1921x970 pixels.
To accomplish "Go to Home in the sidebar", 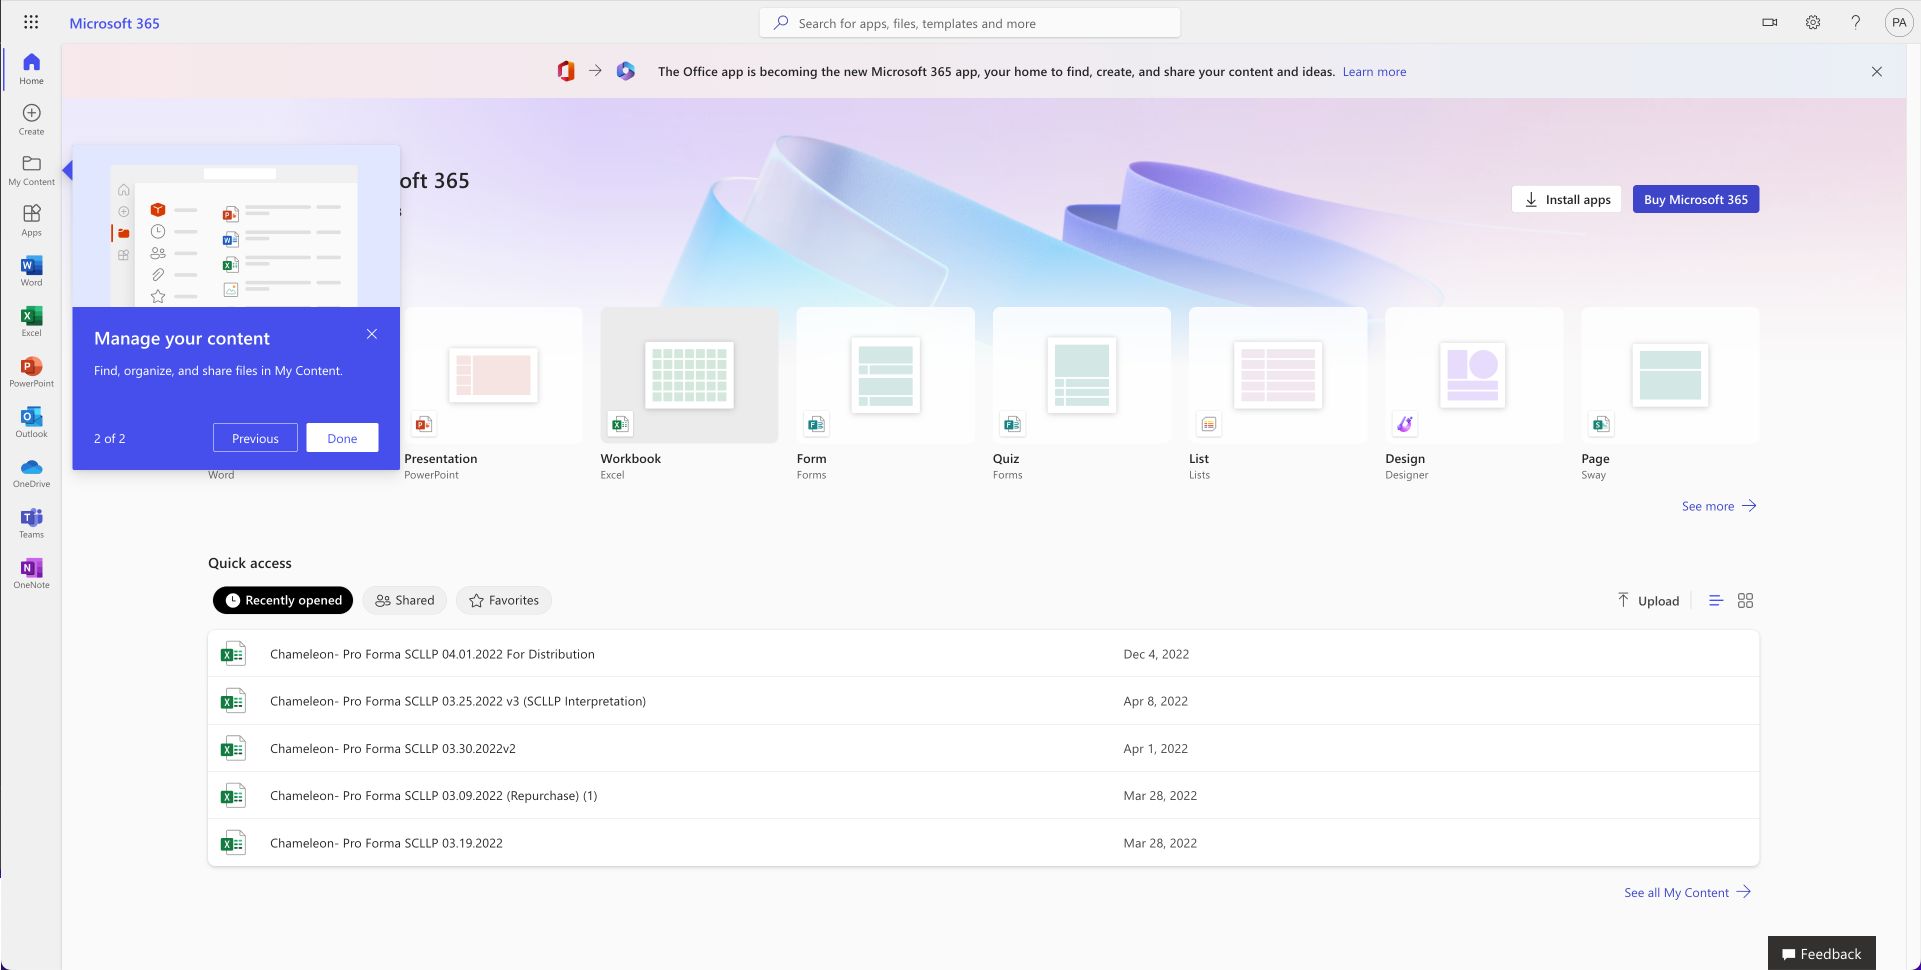I will pyautogui.click(x=31, y=68).
